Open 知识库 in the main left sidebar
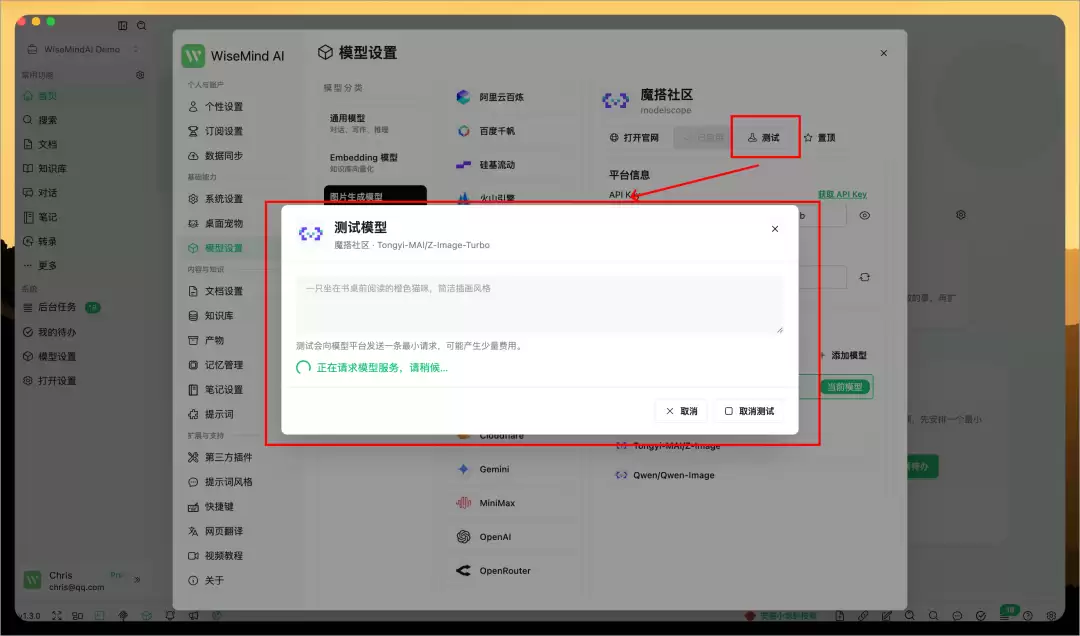 tap(85, 168)
